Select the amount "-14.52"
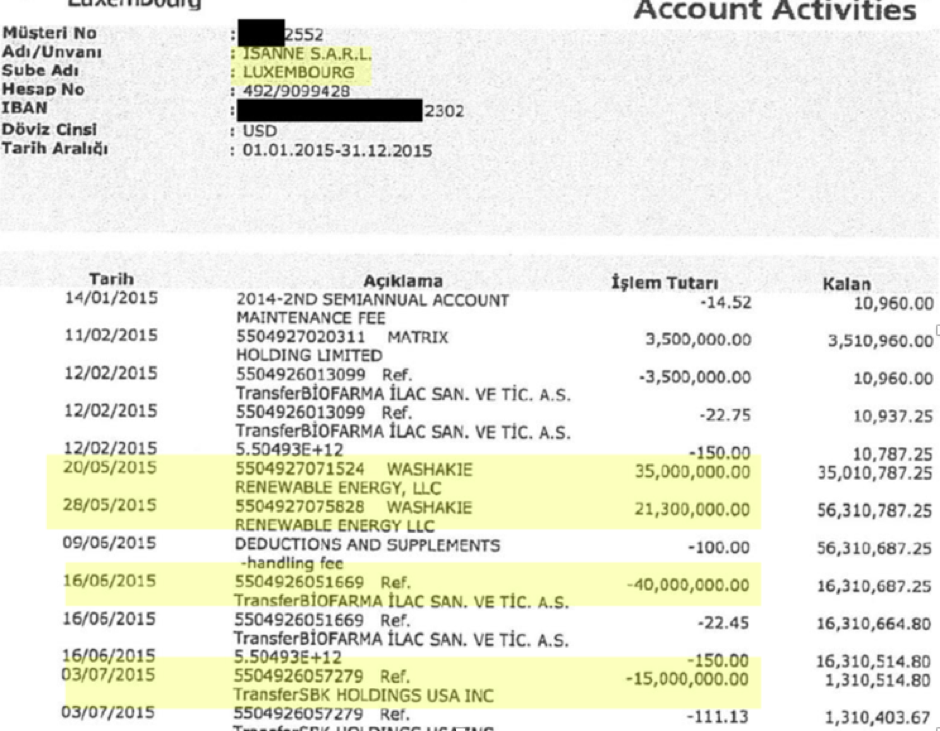The width and height of the screenshot is (940, 731). 725,302
